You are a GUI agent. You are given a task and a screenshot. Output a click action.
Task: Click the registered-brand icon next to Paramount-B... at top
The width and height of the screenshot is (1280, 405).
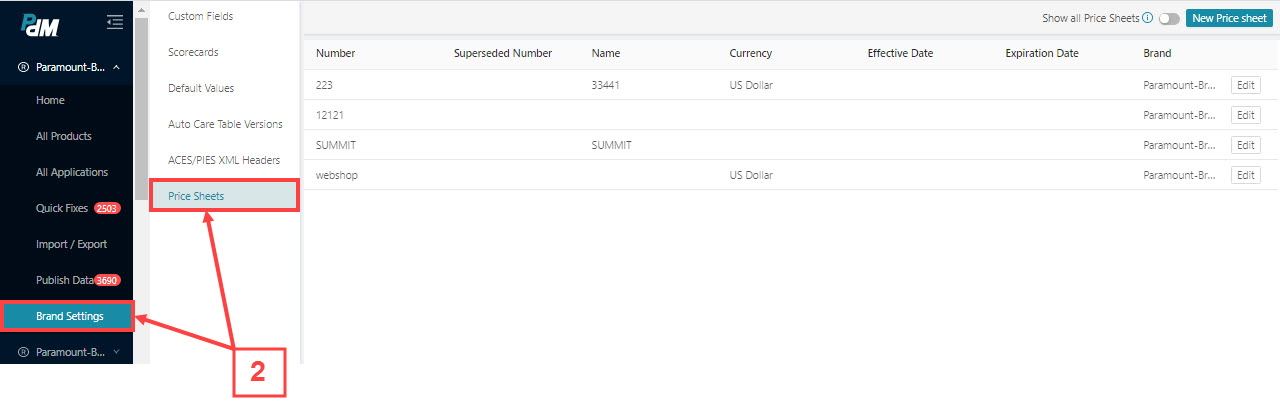pos(23,67)
